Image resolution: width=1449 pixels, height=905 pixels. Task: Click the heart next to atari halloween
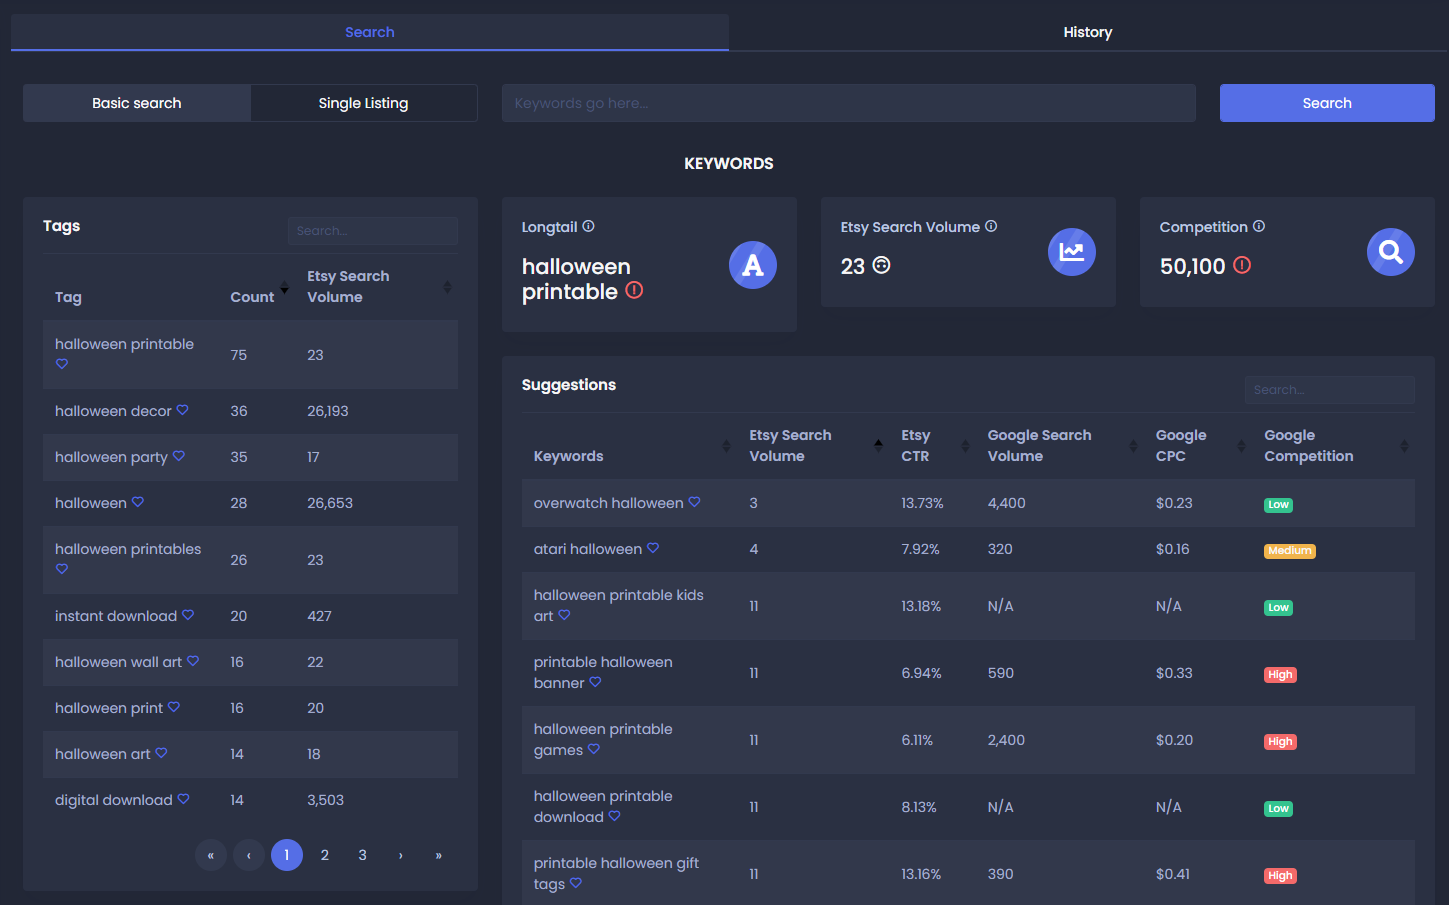[x=653, y=548]
